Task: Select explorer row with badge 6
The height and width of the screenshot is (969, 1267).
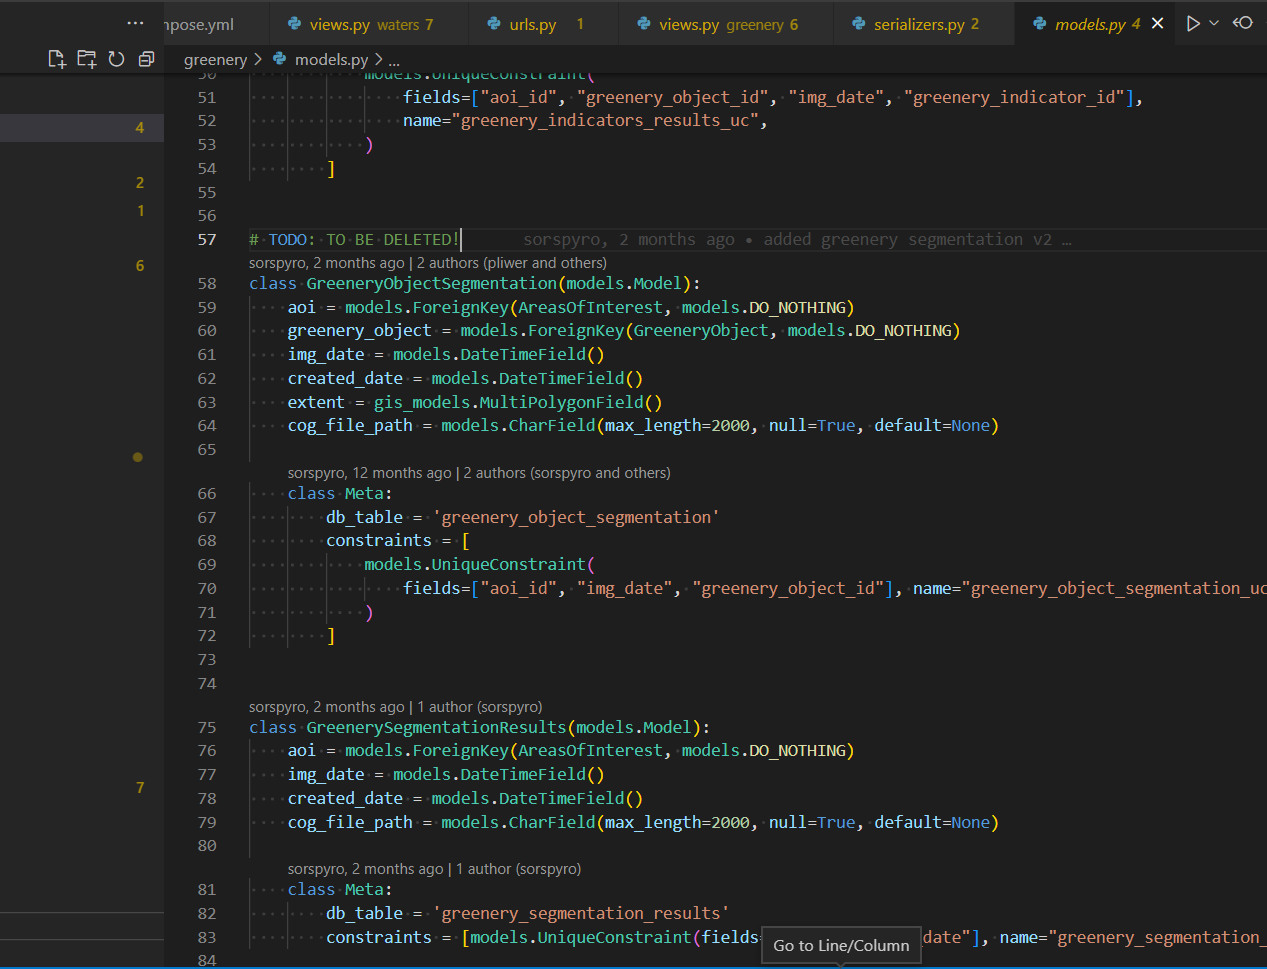Action: click(82, 265)
